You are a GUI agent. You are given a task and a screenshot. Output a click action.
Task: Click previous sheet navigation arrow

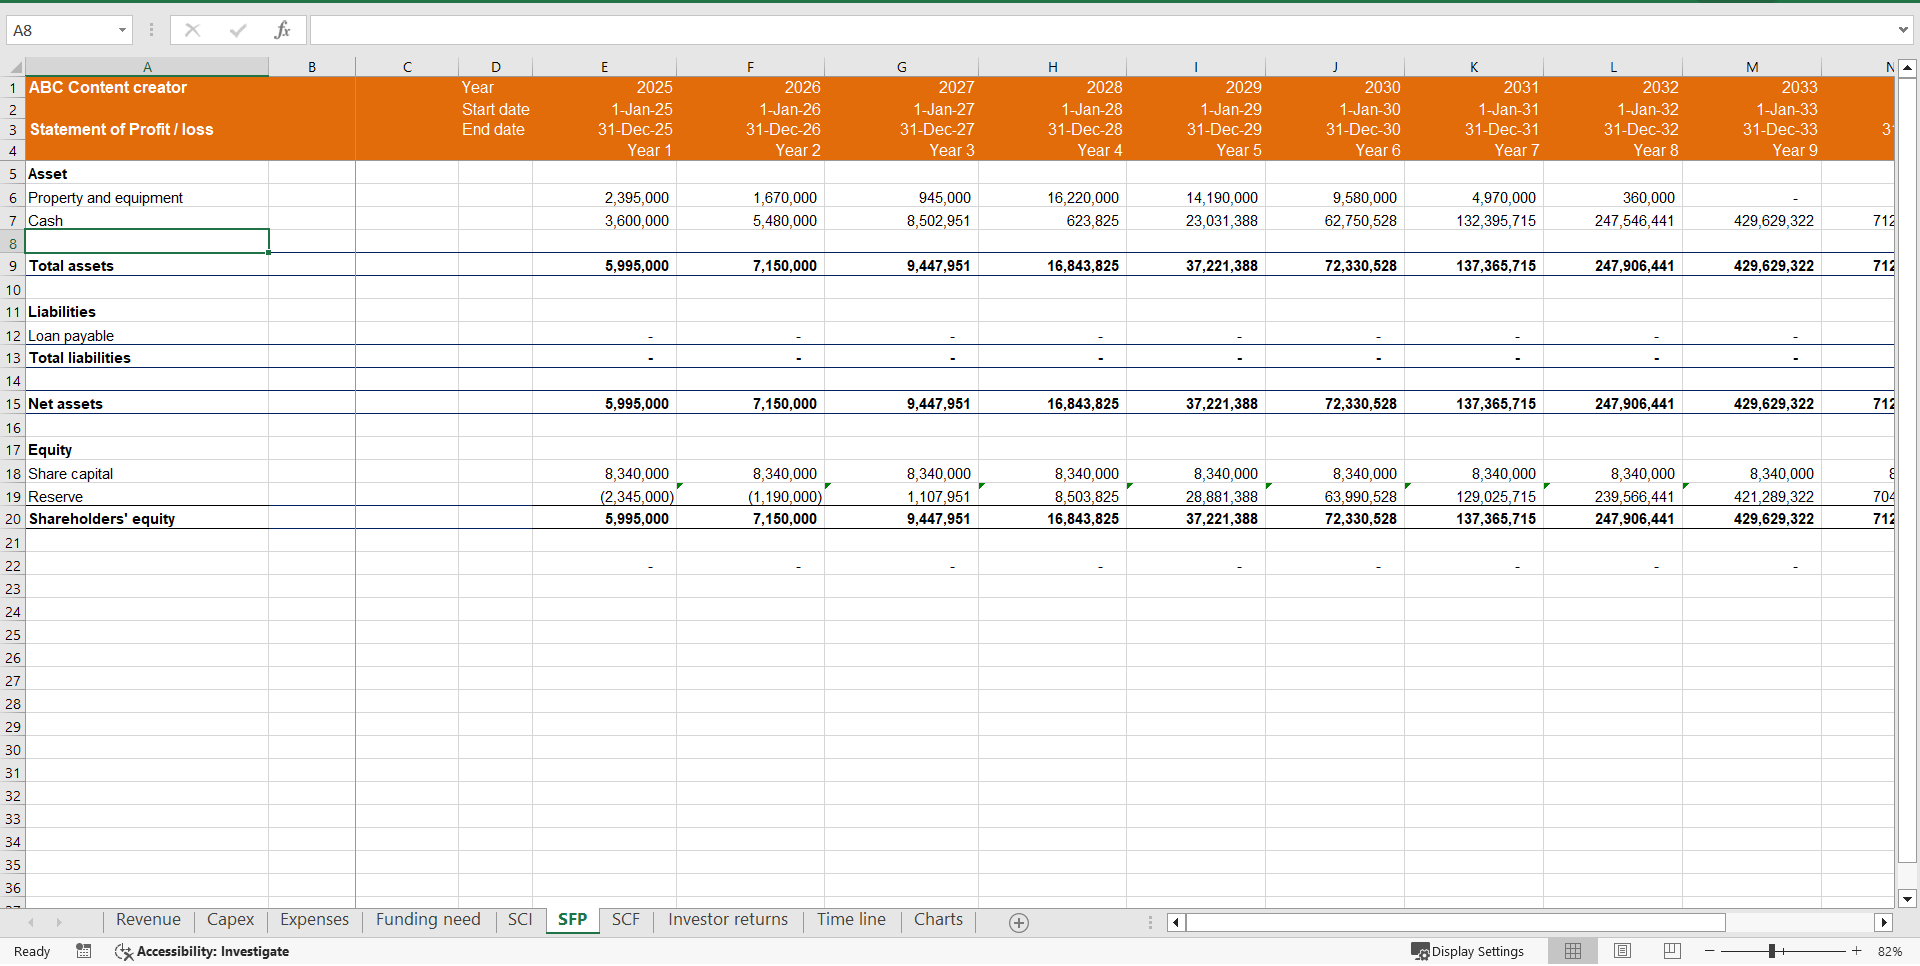point(31,922)
